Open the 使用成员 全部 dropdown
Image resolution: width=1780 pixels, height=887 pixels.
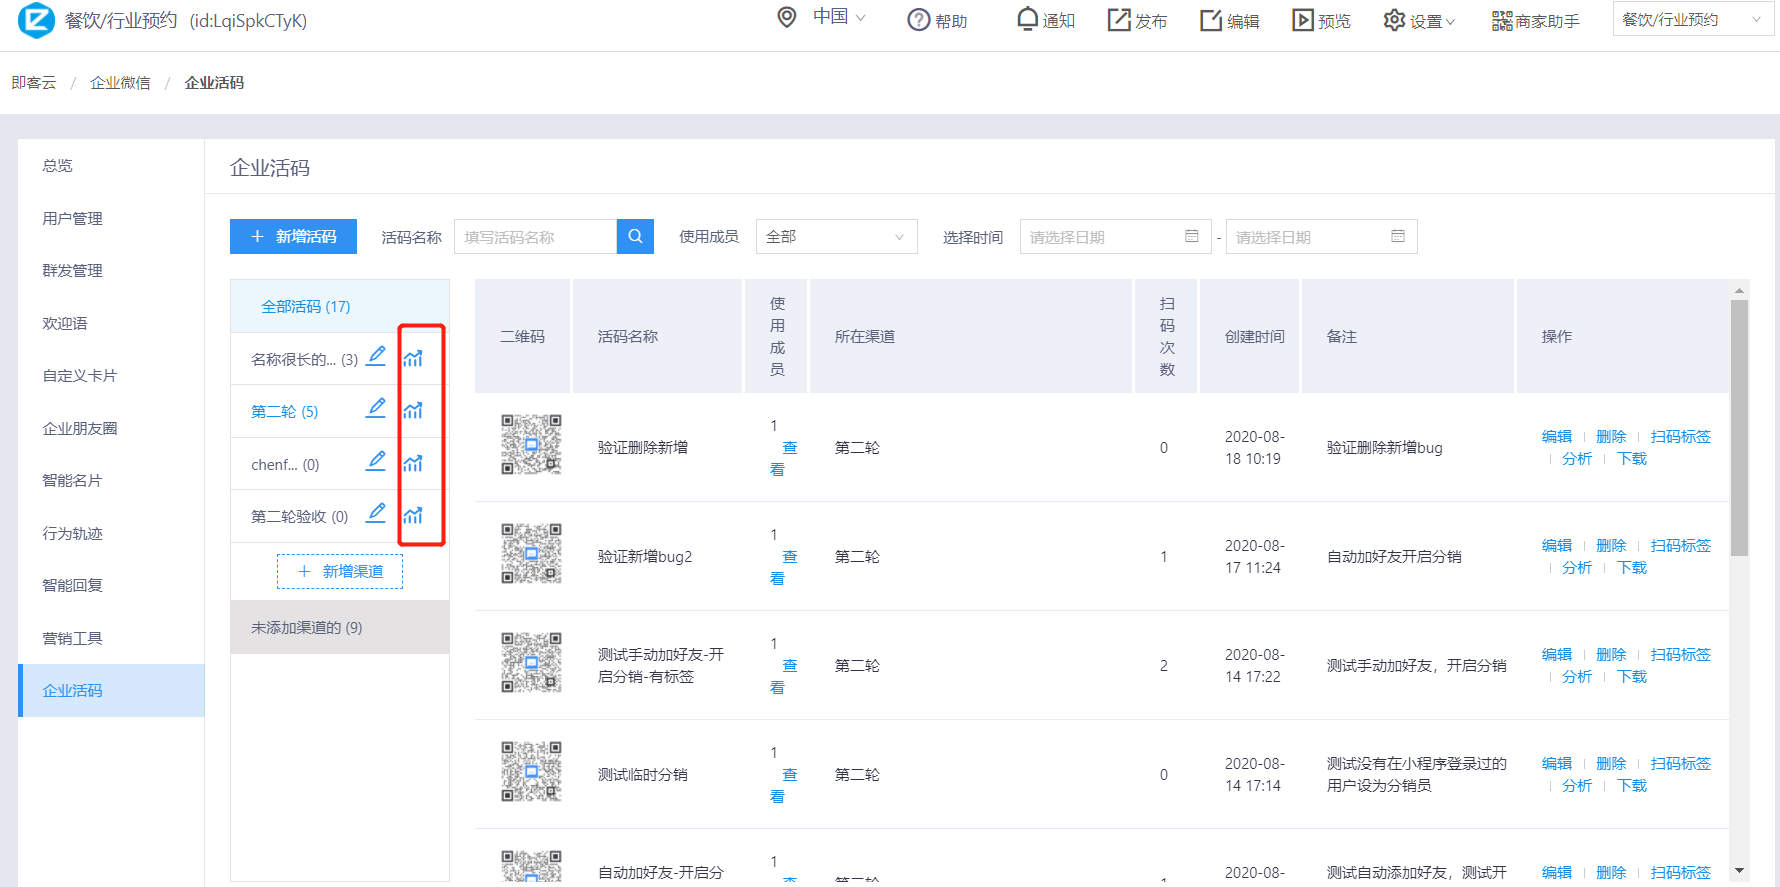point(836,236)
